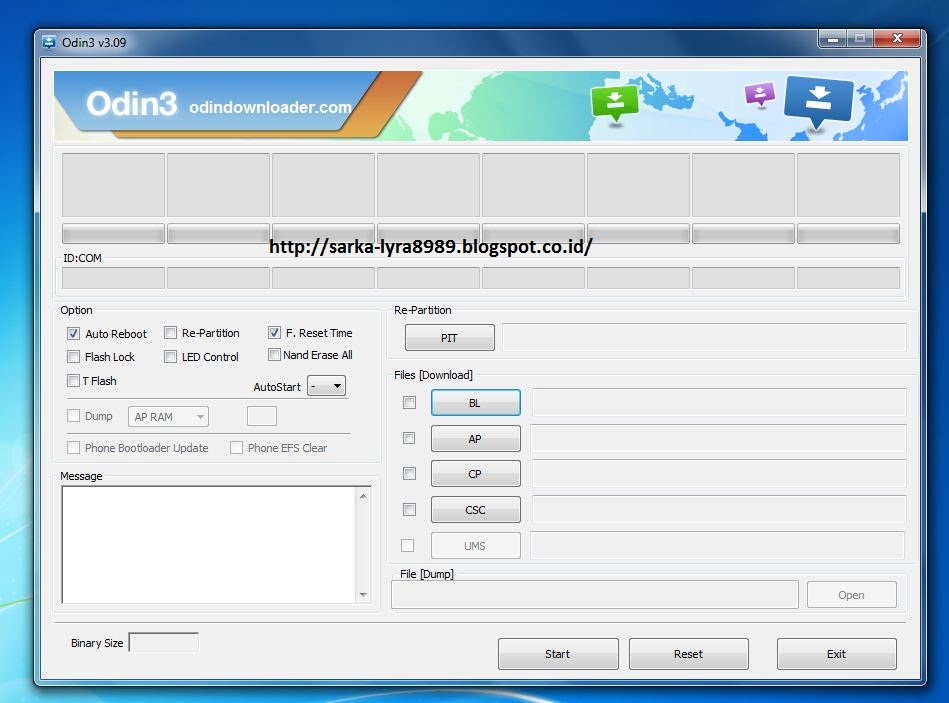The image size is (949, 703).
Task: Tick the checkbox beside the CSC button
Action: (410, 509)
